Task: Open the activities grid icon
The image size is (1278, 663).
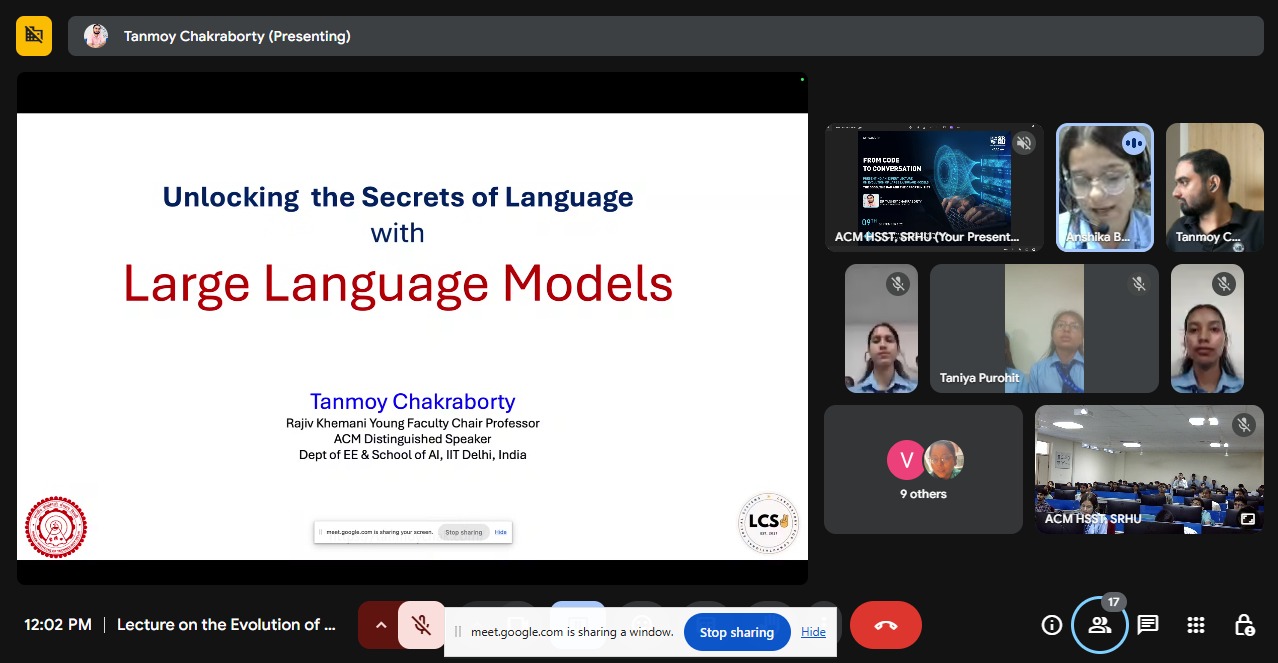Action: [x=1196, y=625]
